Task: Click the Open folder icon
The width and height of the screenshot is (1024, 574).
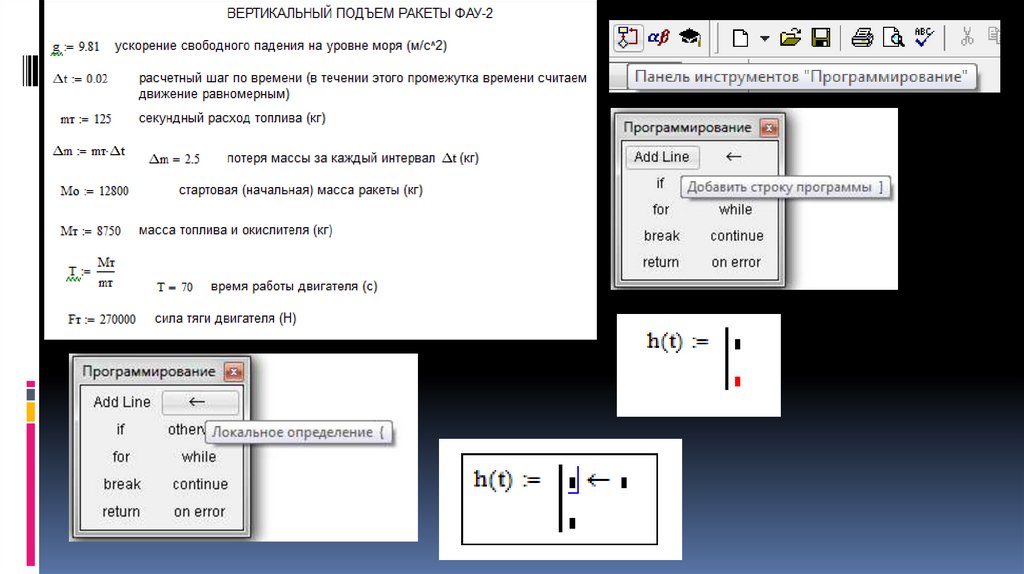Action: tap(791, 39)
